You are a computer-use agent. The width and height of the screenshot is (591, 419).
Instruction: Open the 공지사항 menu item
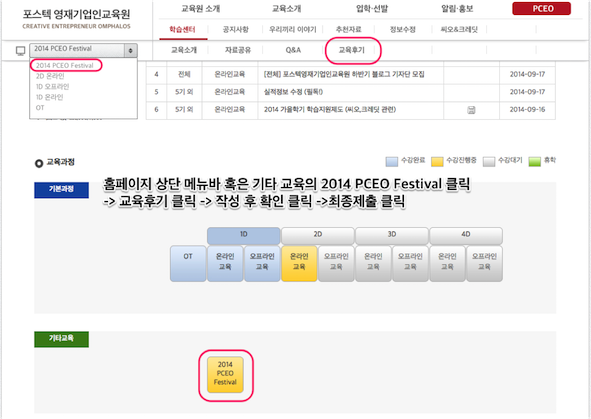pyautogui.click(x=236, y=29)
